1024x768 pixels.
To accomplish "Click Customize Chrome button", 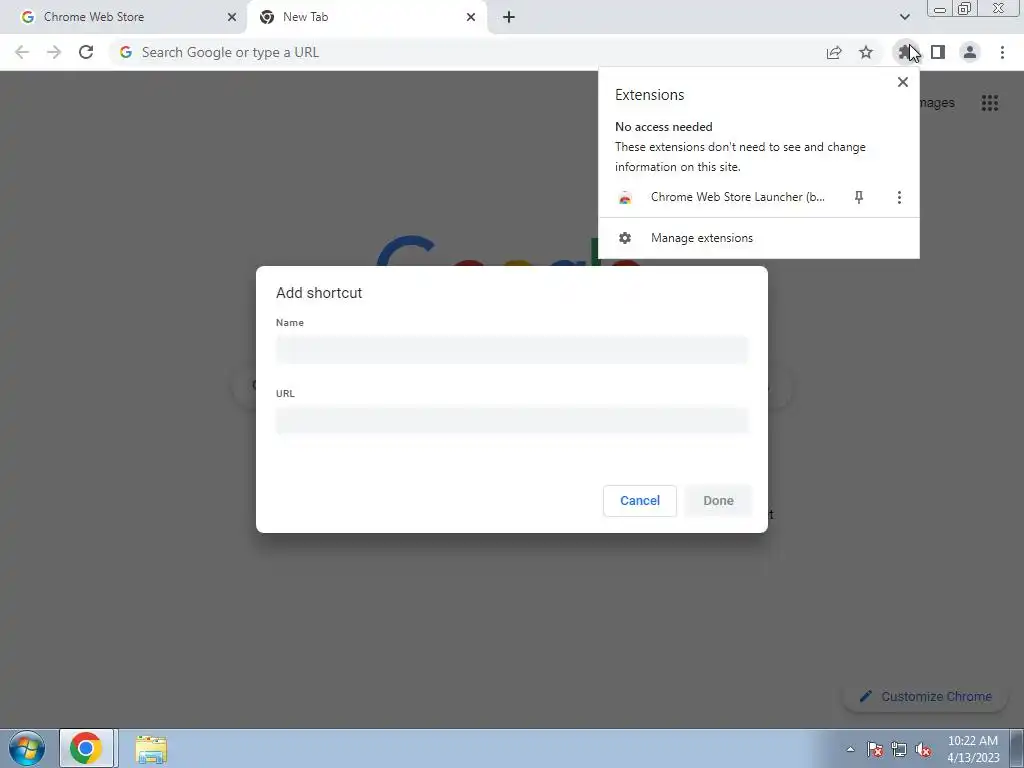I will pos(926,697).
